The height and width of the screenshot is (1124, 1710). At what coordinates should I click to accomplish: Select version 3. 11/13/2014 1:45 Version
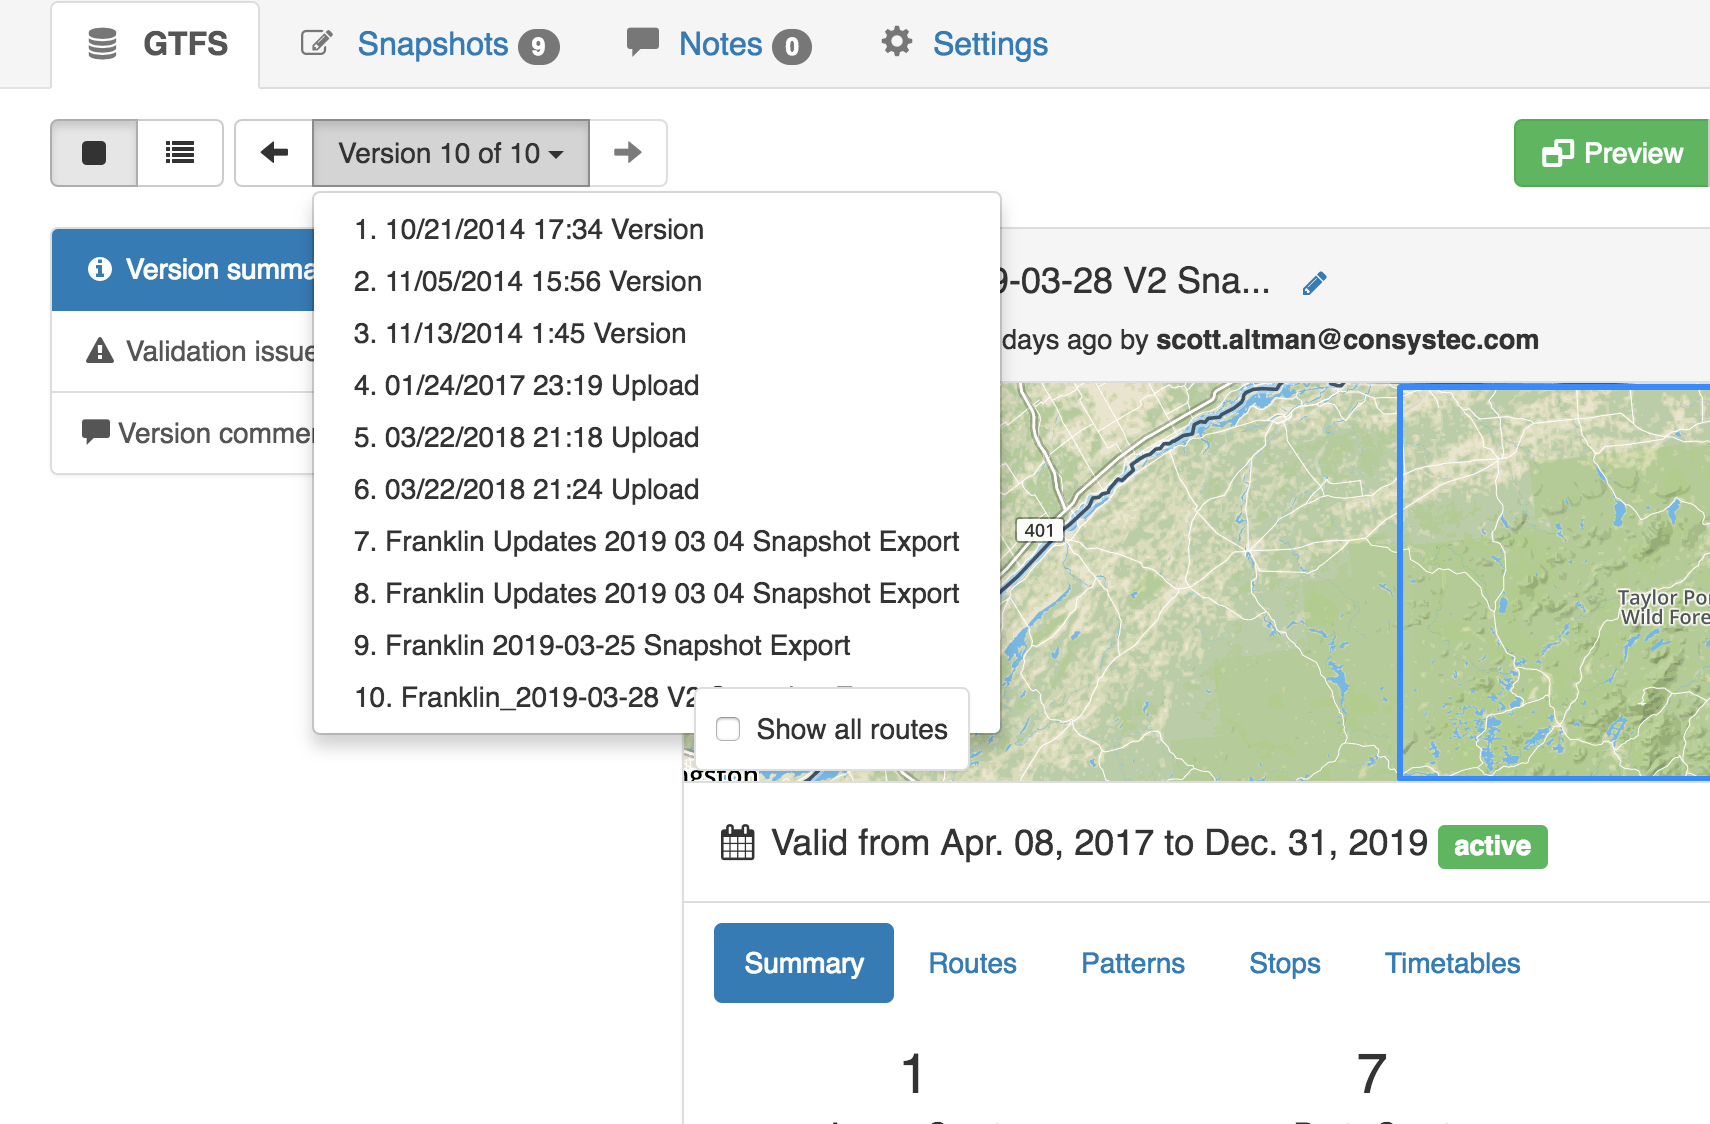[656, 334]
